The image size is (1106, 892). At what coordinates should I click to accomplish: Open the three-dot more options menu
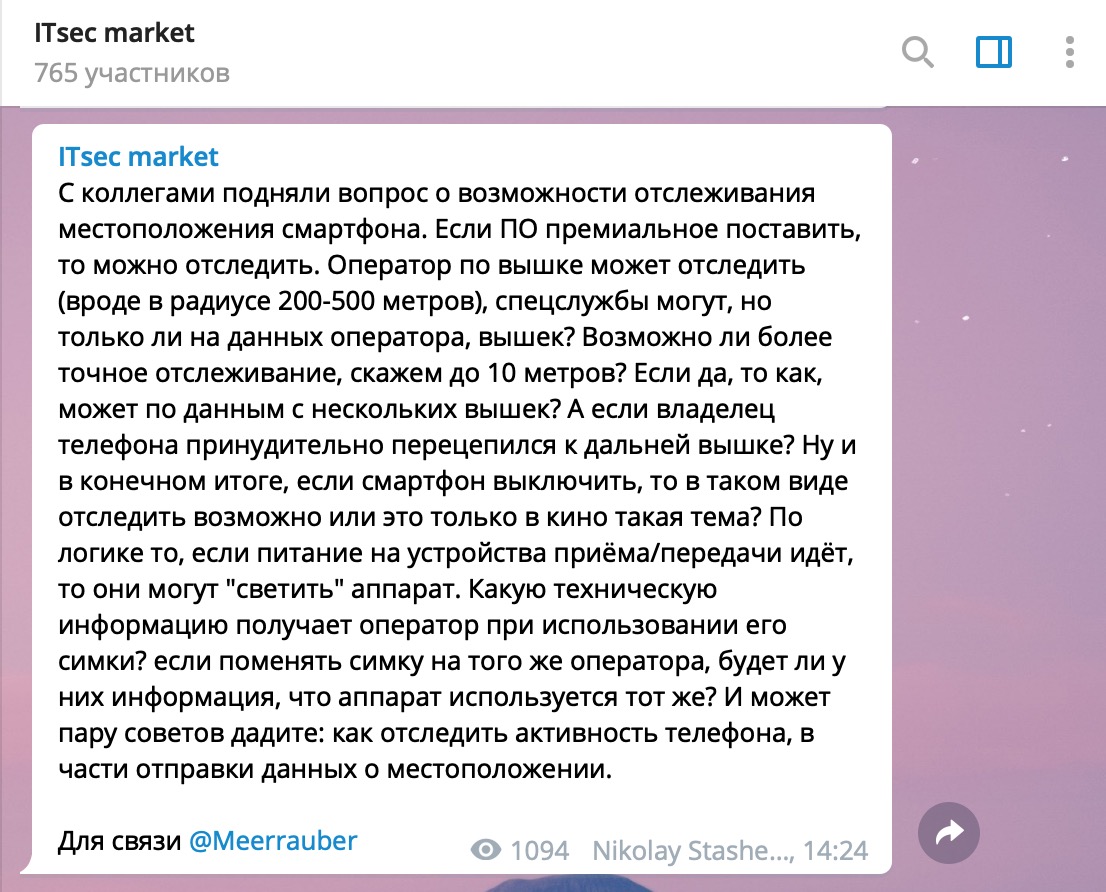coord(1069,51)
